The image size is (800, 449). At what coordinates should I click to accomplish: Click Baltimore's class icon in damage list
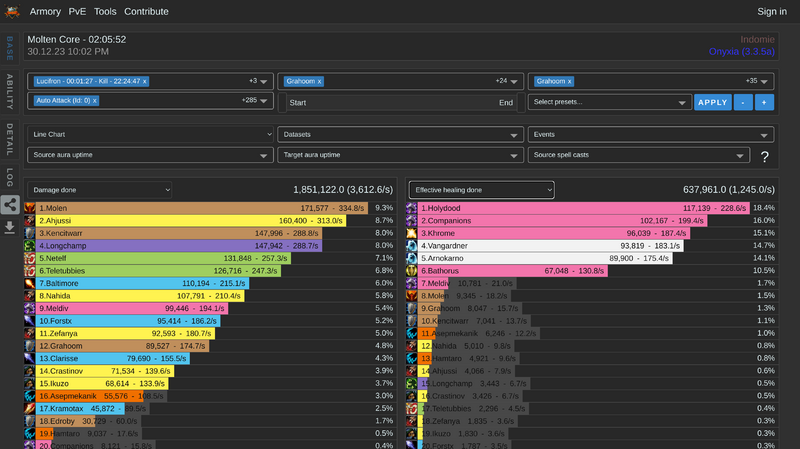tap(30, 284)
